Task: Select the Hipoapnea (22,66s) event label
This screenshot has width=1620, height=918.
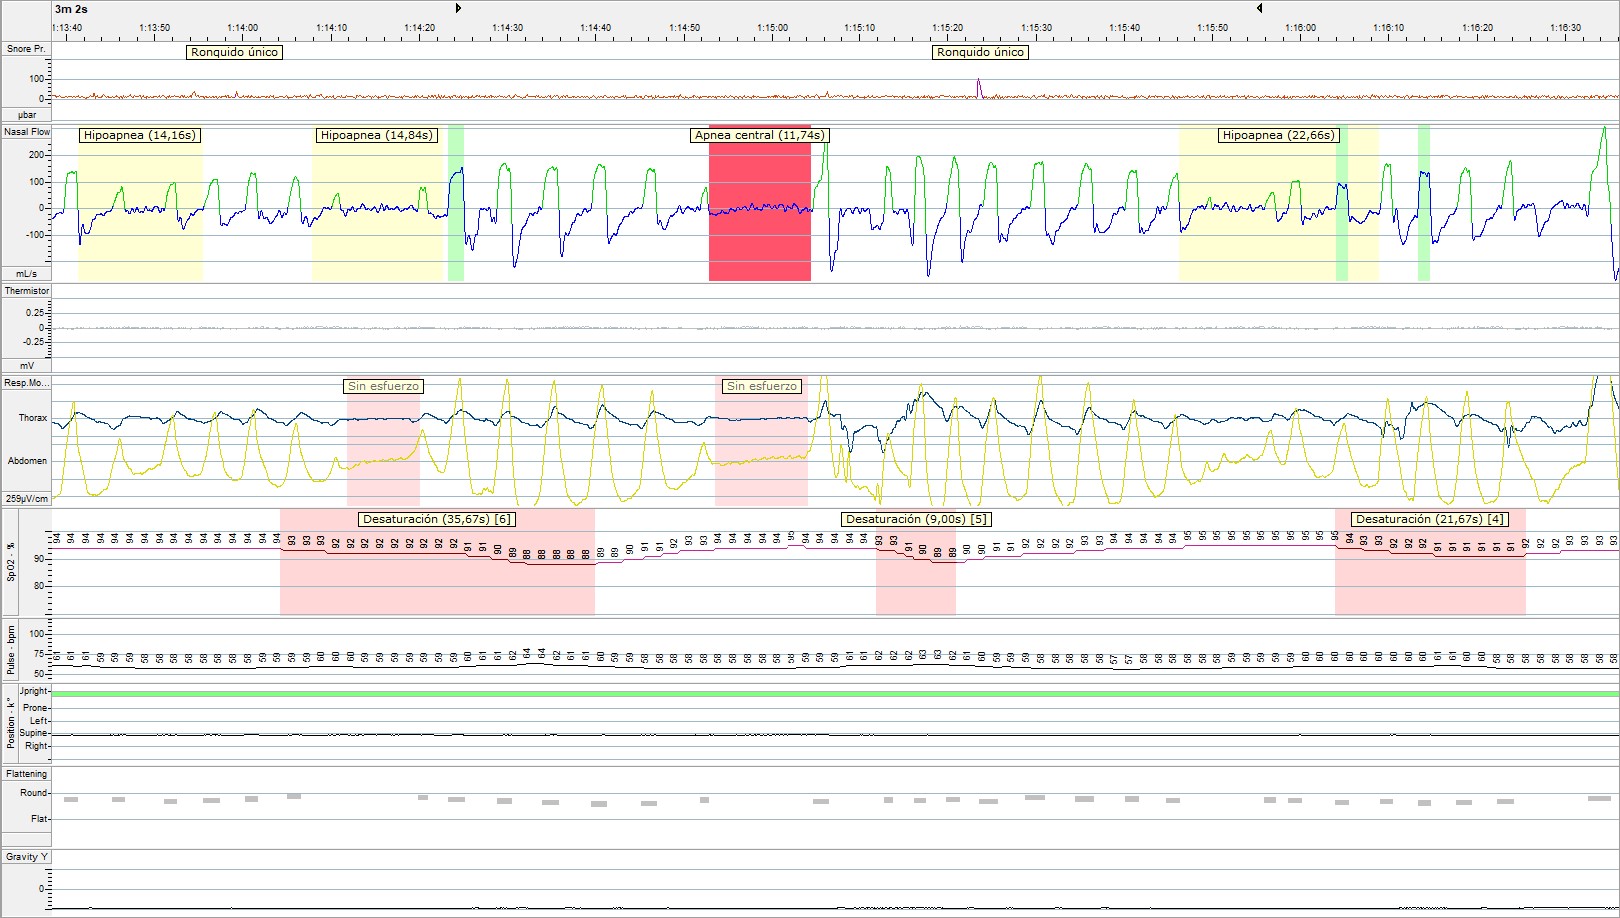Action: click(1279, 135)
